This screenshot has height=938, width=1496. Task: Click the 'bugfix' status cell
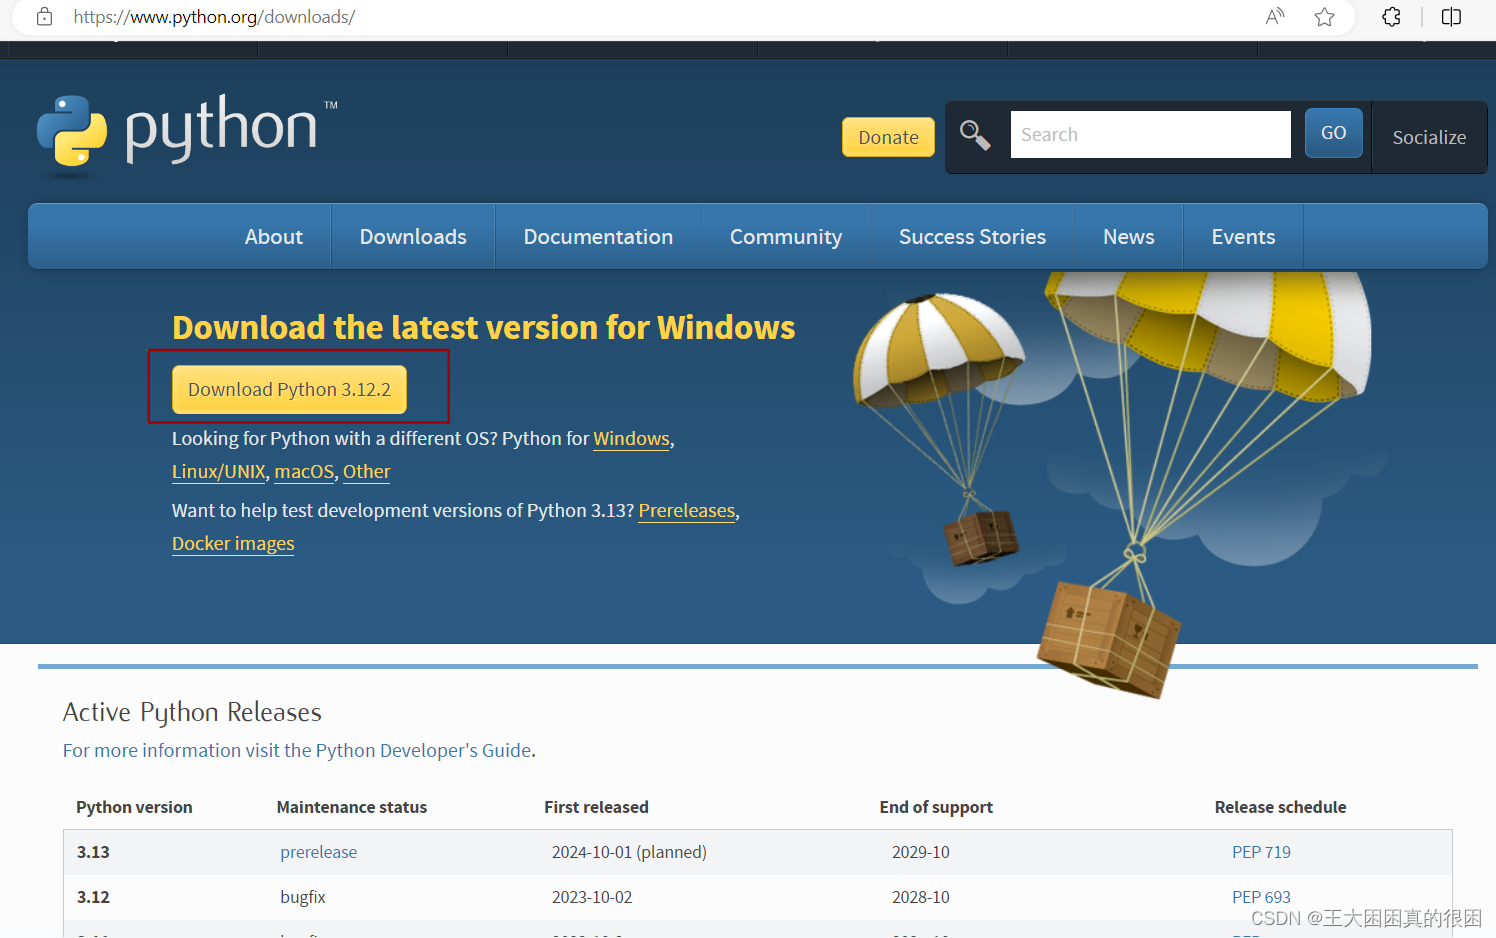[x=303, y=897]
